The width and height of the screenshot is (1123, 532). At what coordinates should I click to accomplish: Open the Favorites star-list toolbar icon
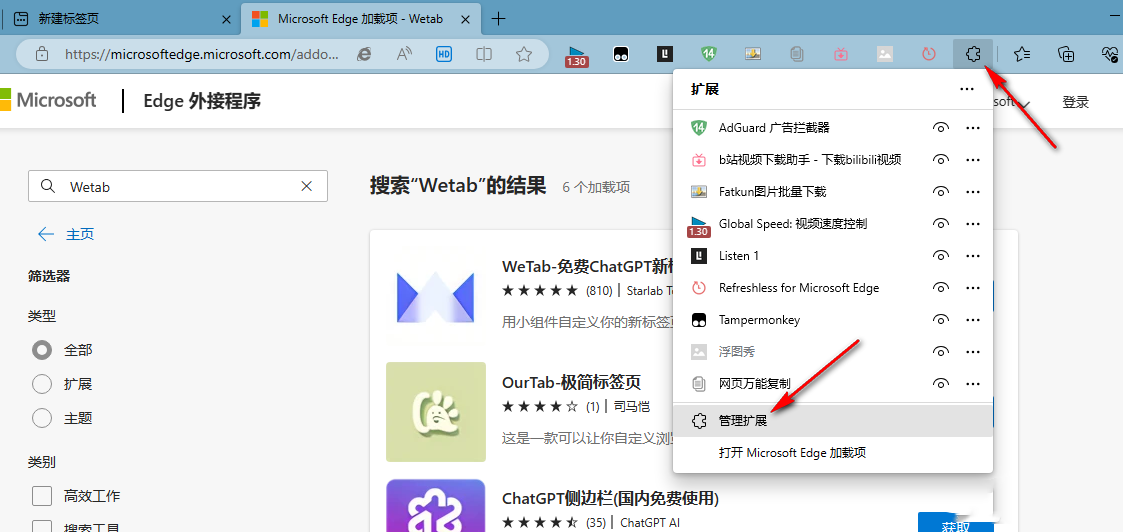tap(1022, 54)
